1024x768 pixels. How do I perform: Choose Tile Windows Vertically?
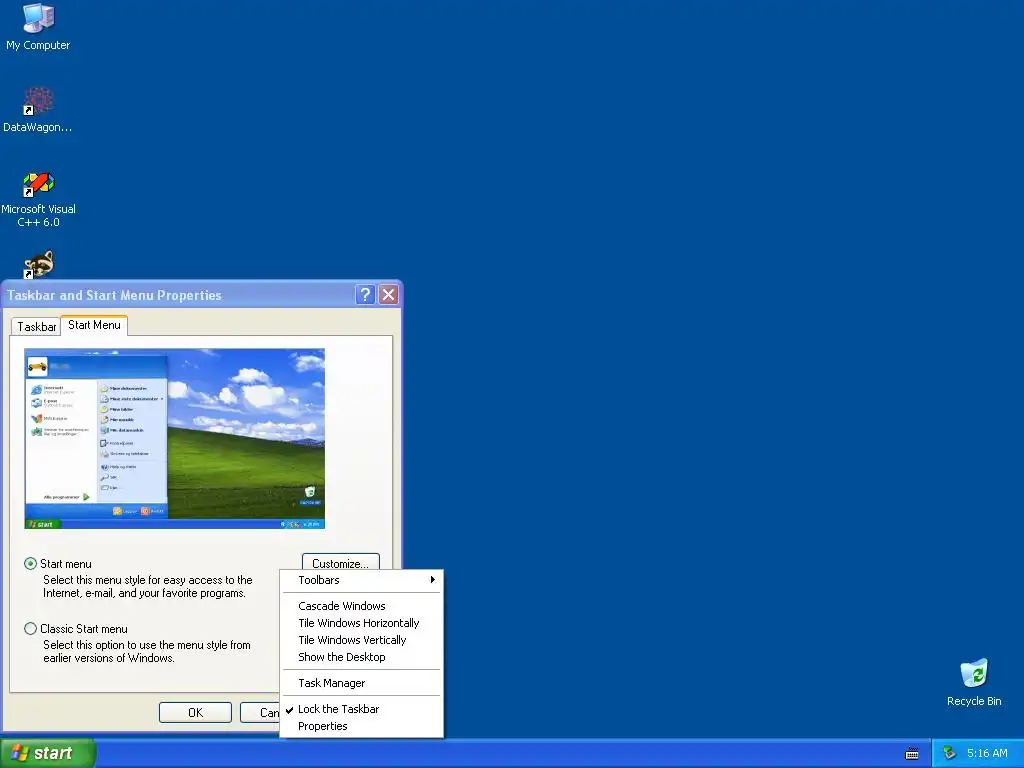pos(361,640)
